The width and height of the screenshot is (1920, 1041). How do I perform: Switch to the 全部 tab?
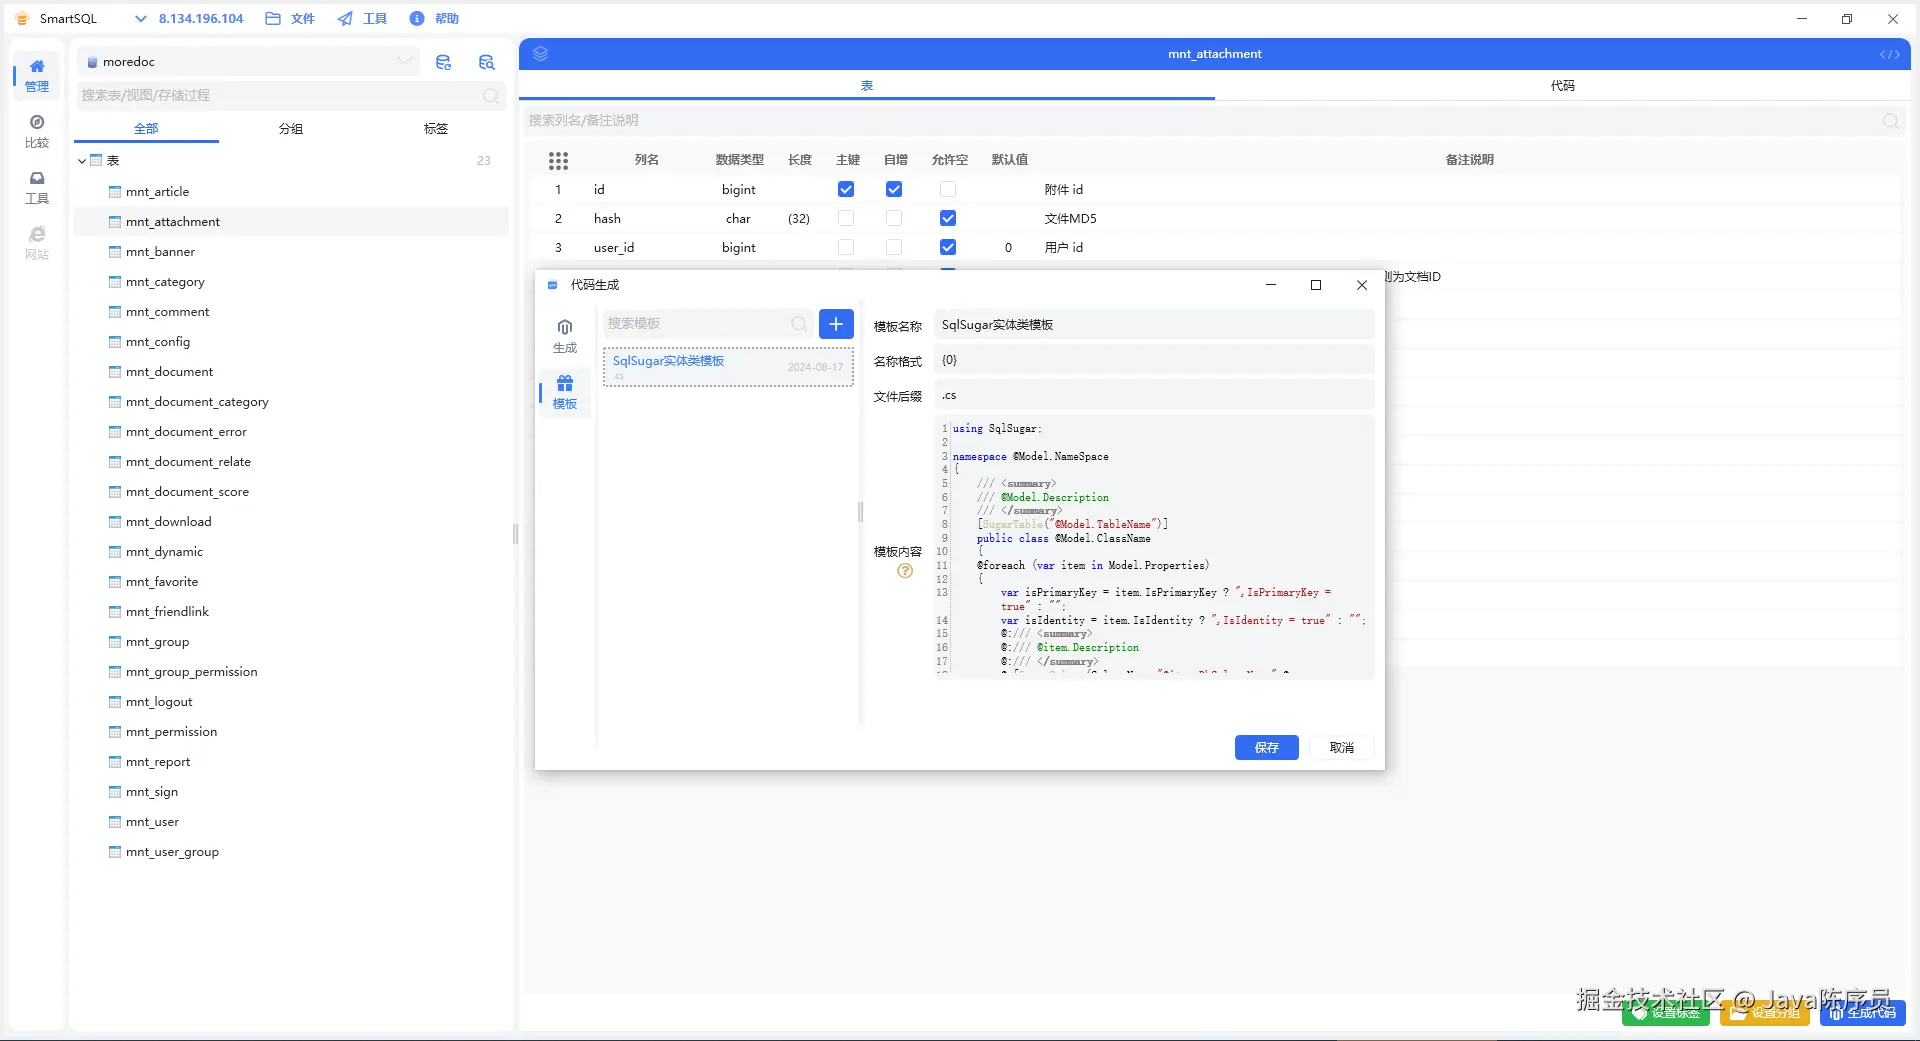point(146,129)
